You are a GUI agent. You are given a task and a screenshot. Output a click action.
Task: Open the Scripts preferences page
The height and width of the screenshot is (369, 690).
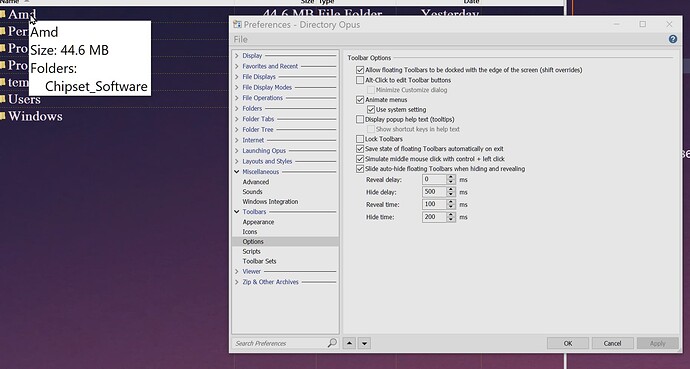point(251,252)
